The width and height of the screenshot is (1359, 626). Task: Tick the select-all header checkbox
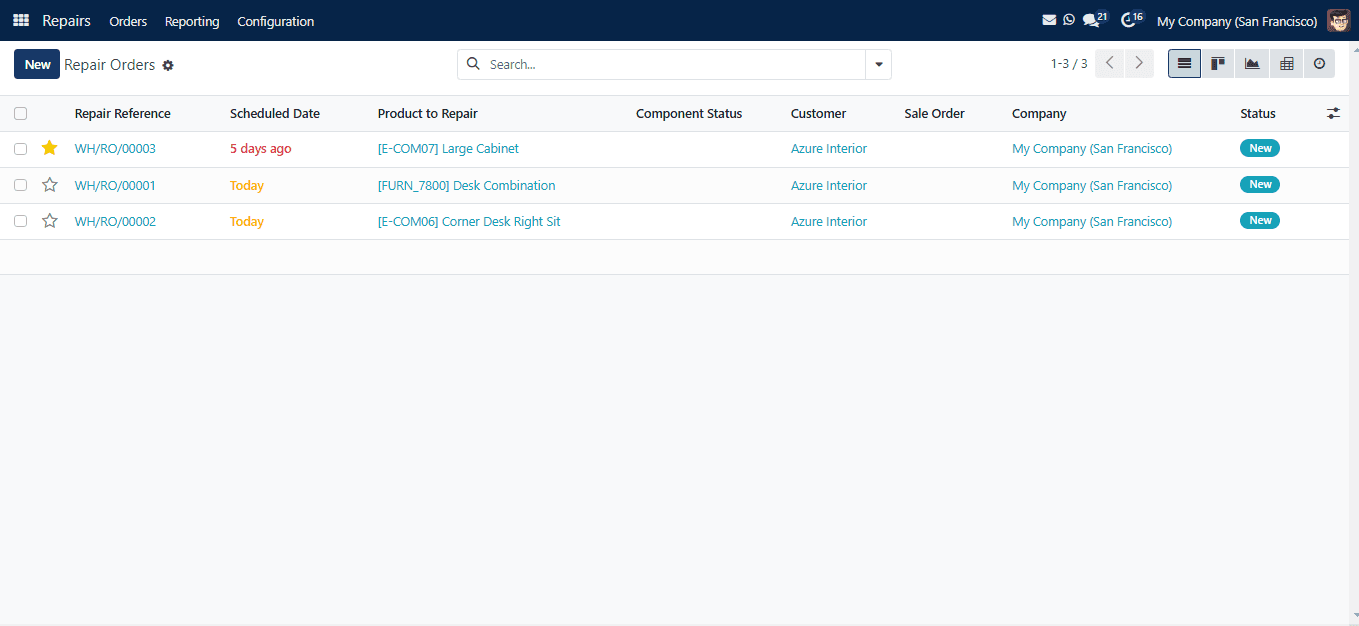click(x=20, y=114)
